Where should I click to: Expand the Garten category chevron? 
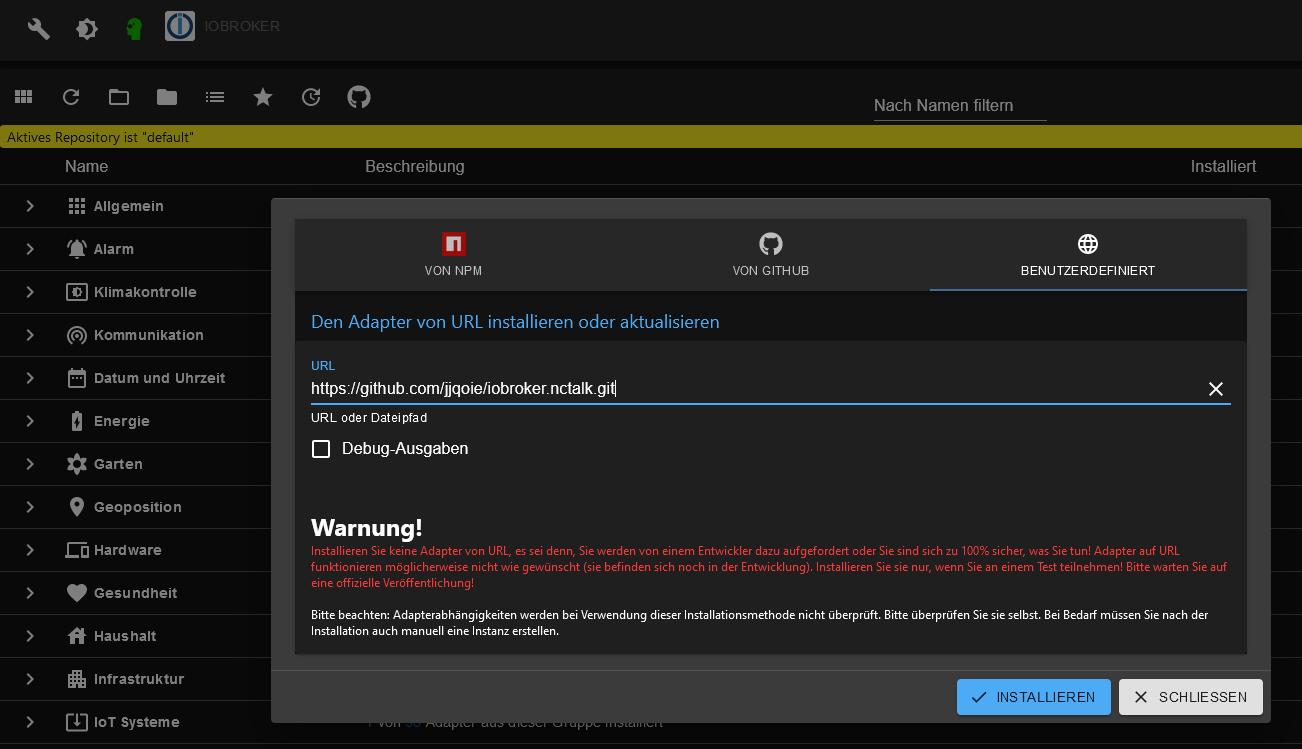[x=30, y=464]
